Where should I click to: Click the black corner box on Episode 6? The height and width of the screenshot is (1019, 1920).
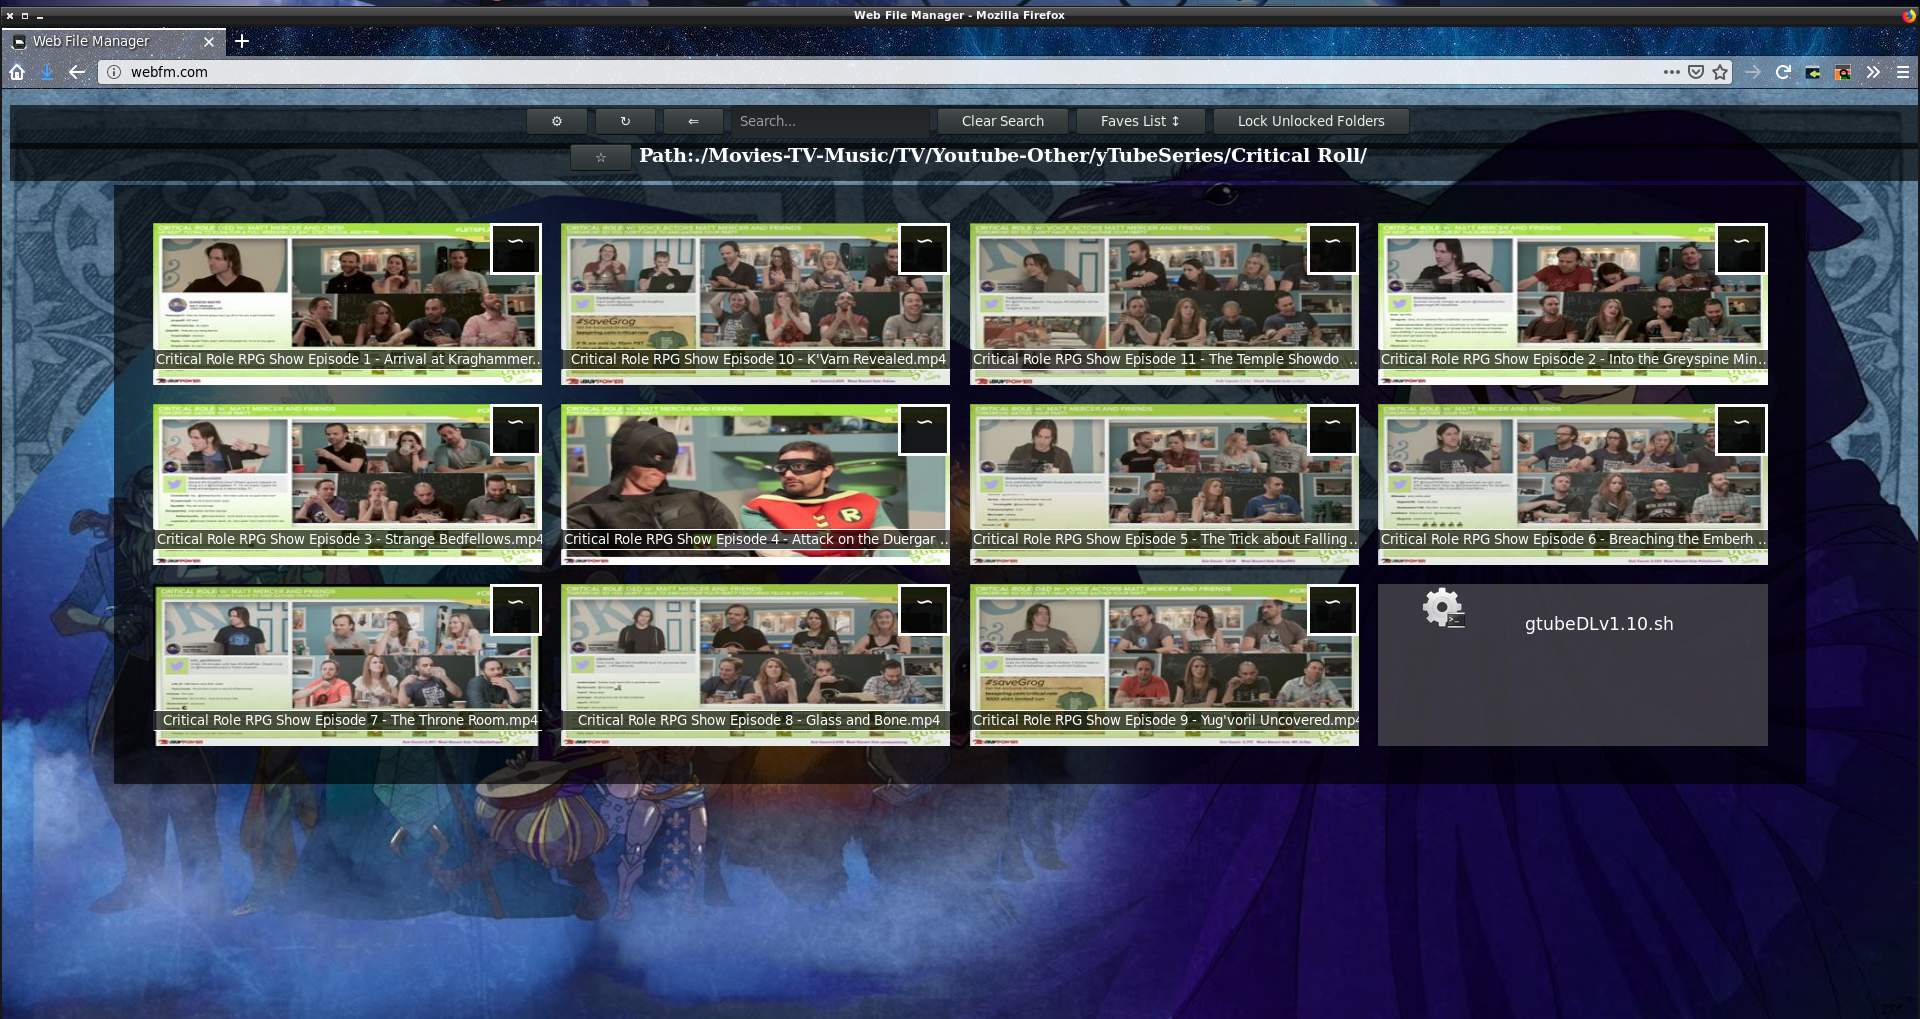coord(1741,430)
